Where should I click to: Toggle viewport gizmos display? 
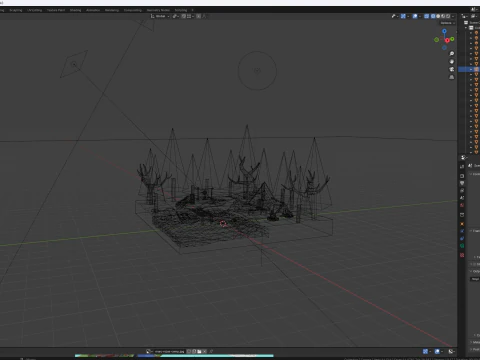(x=403, y=16)
